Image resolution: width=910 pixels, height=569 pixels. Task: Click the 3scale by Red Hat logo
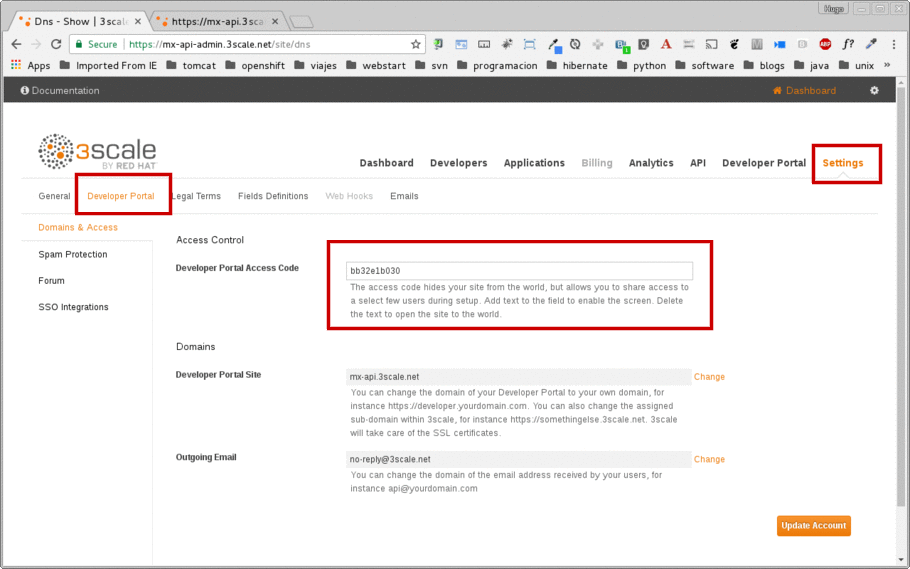(x=98, y=152)
